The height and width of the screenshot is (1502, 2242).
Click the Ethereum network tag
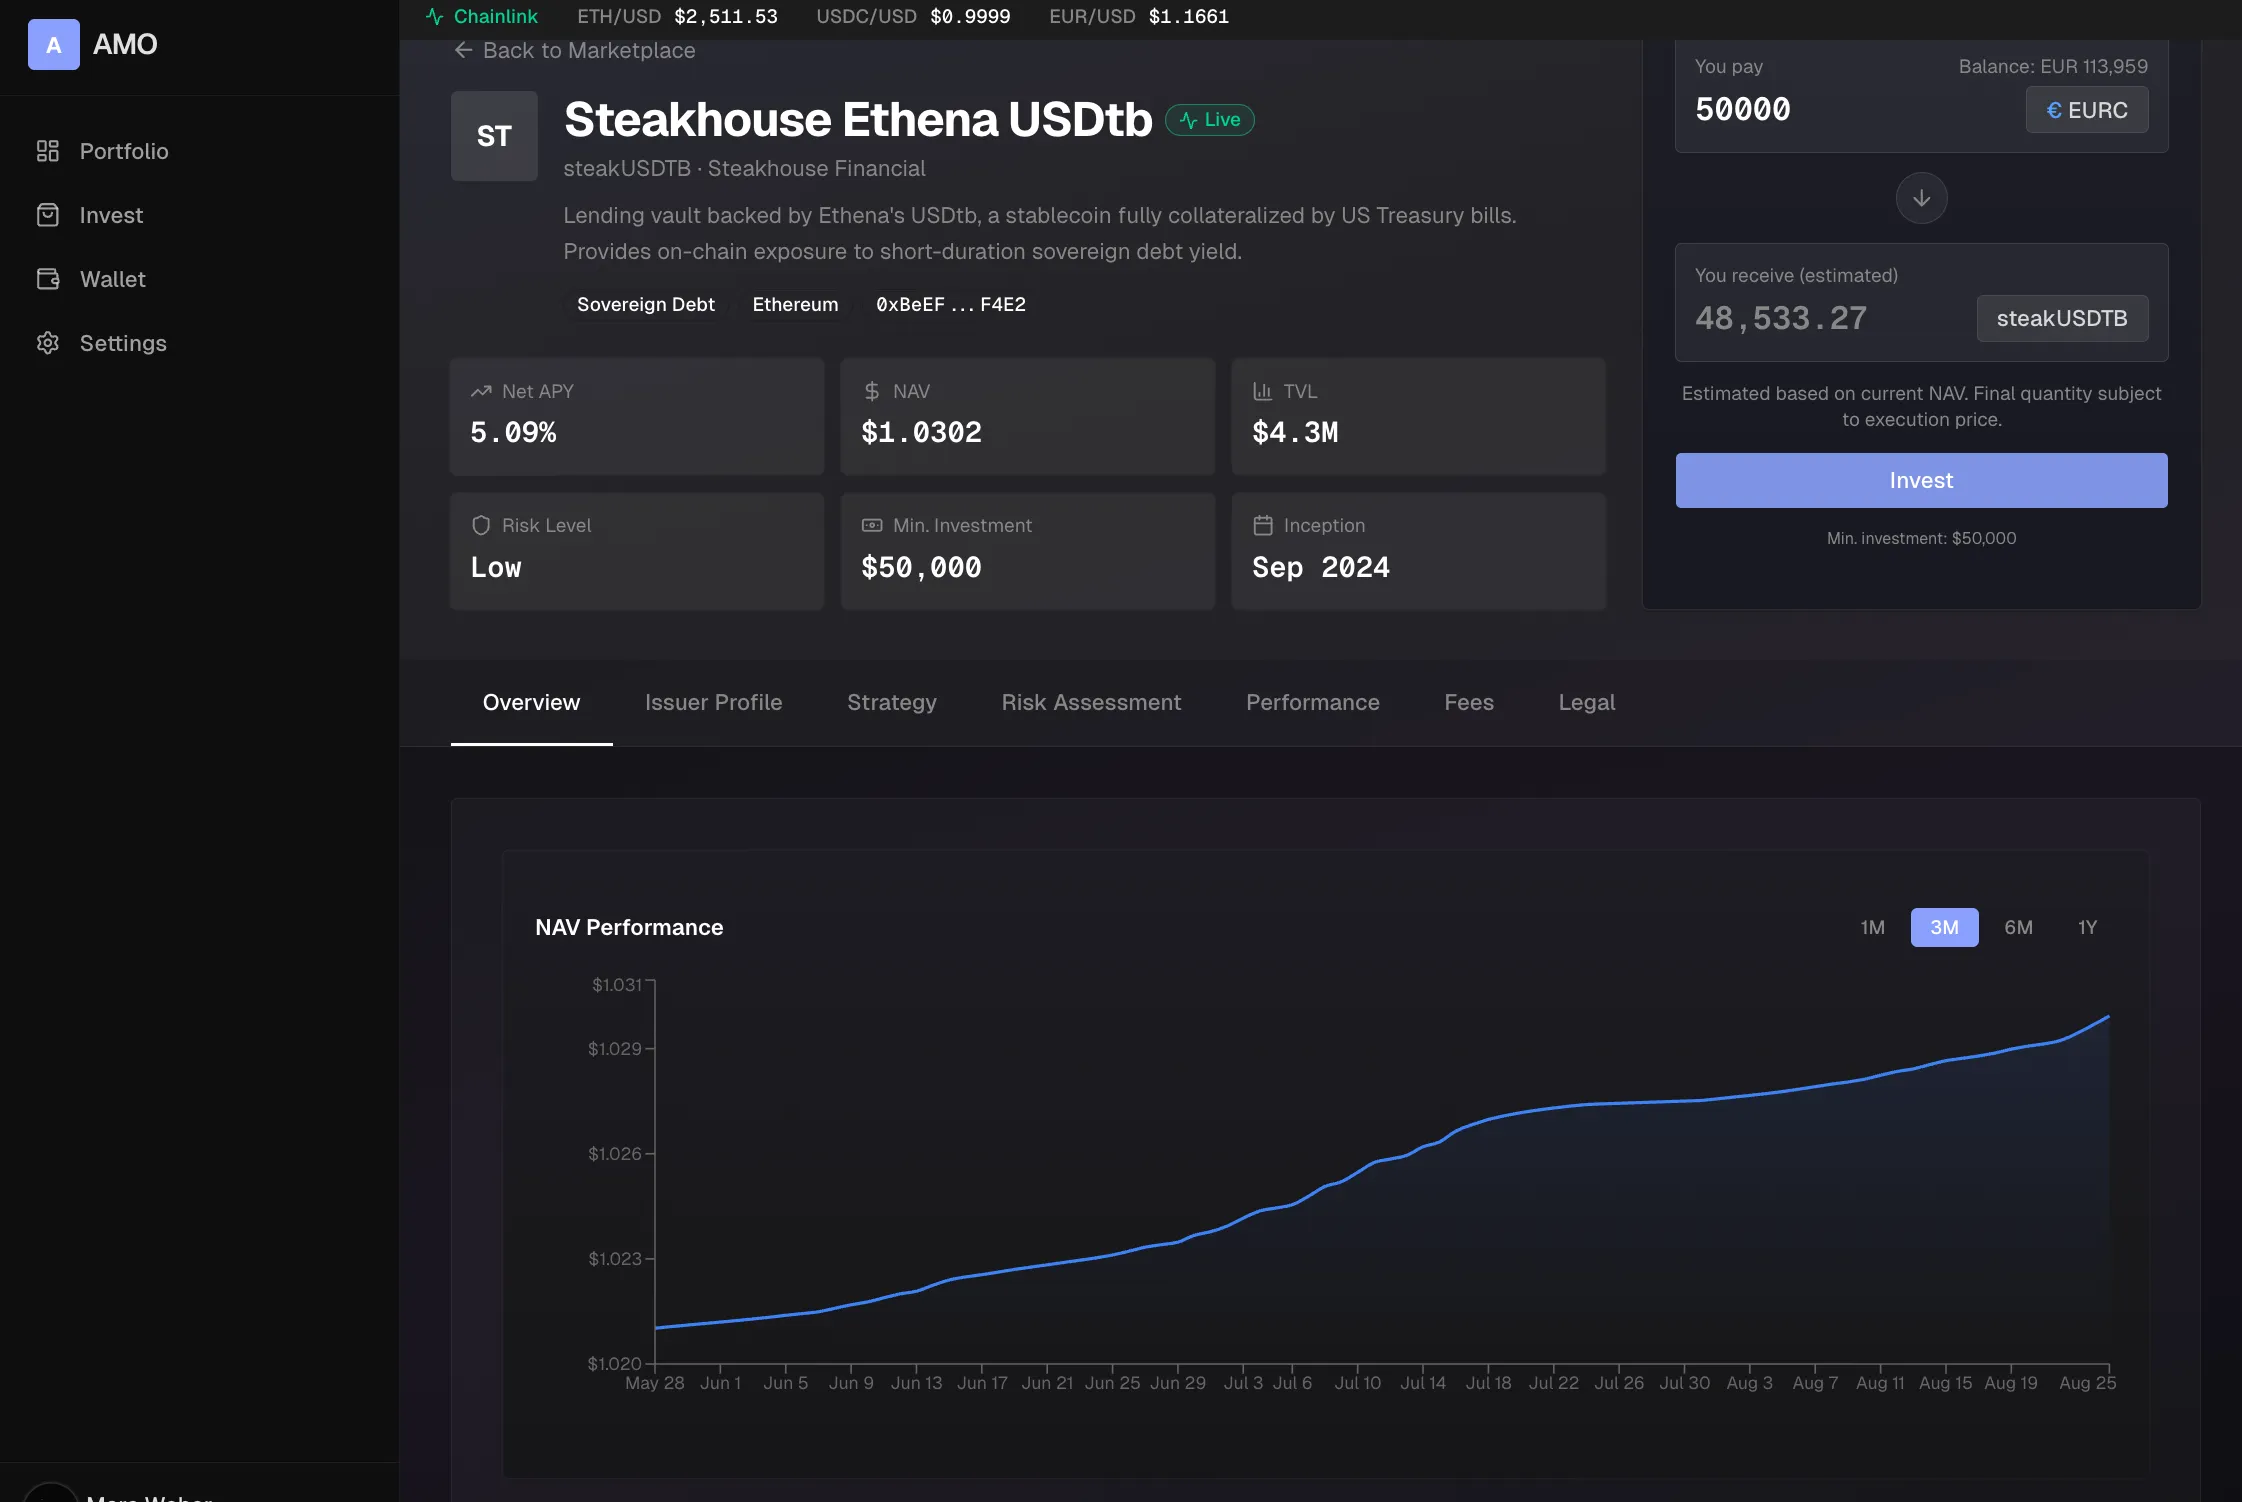coord(795,304)
